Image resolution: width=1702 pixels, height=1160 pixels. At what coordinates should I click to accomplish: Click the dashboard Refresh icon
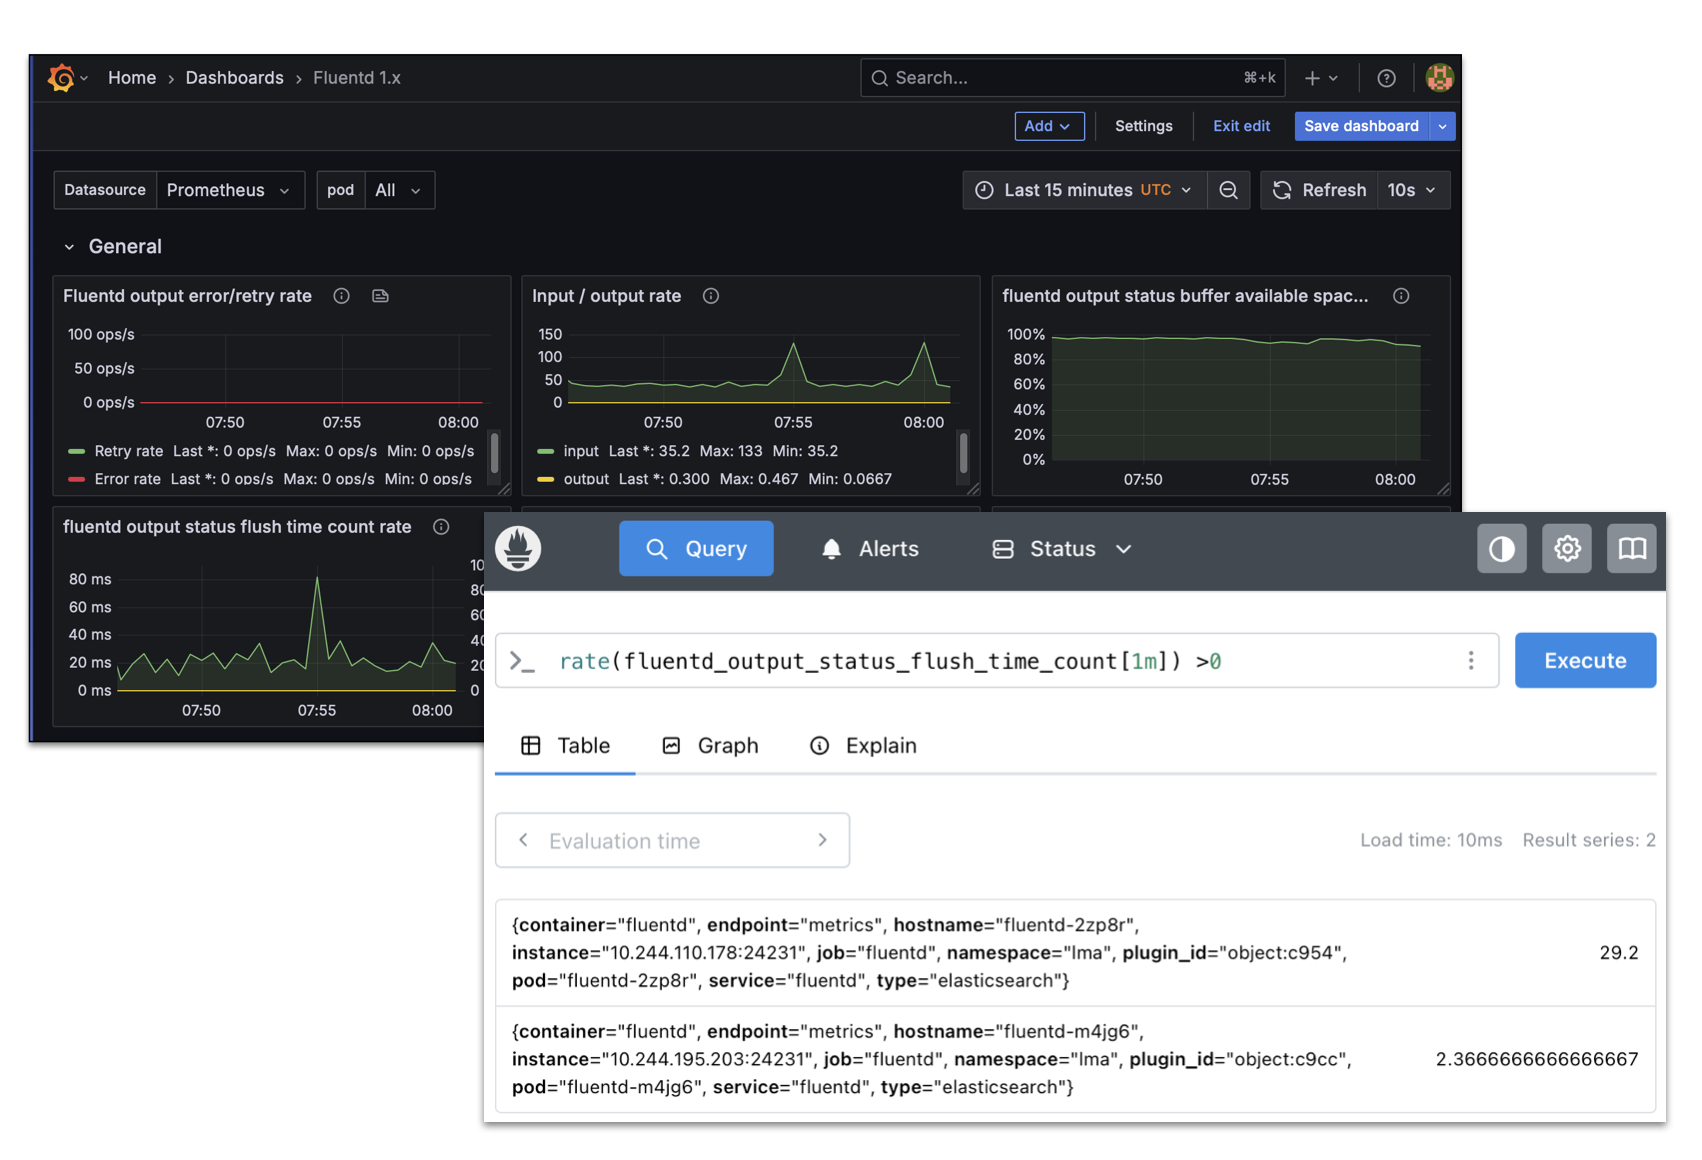1281,190
